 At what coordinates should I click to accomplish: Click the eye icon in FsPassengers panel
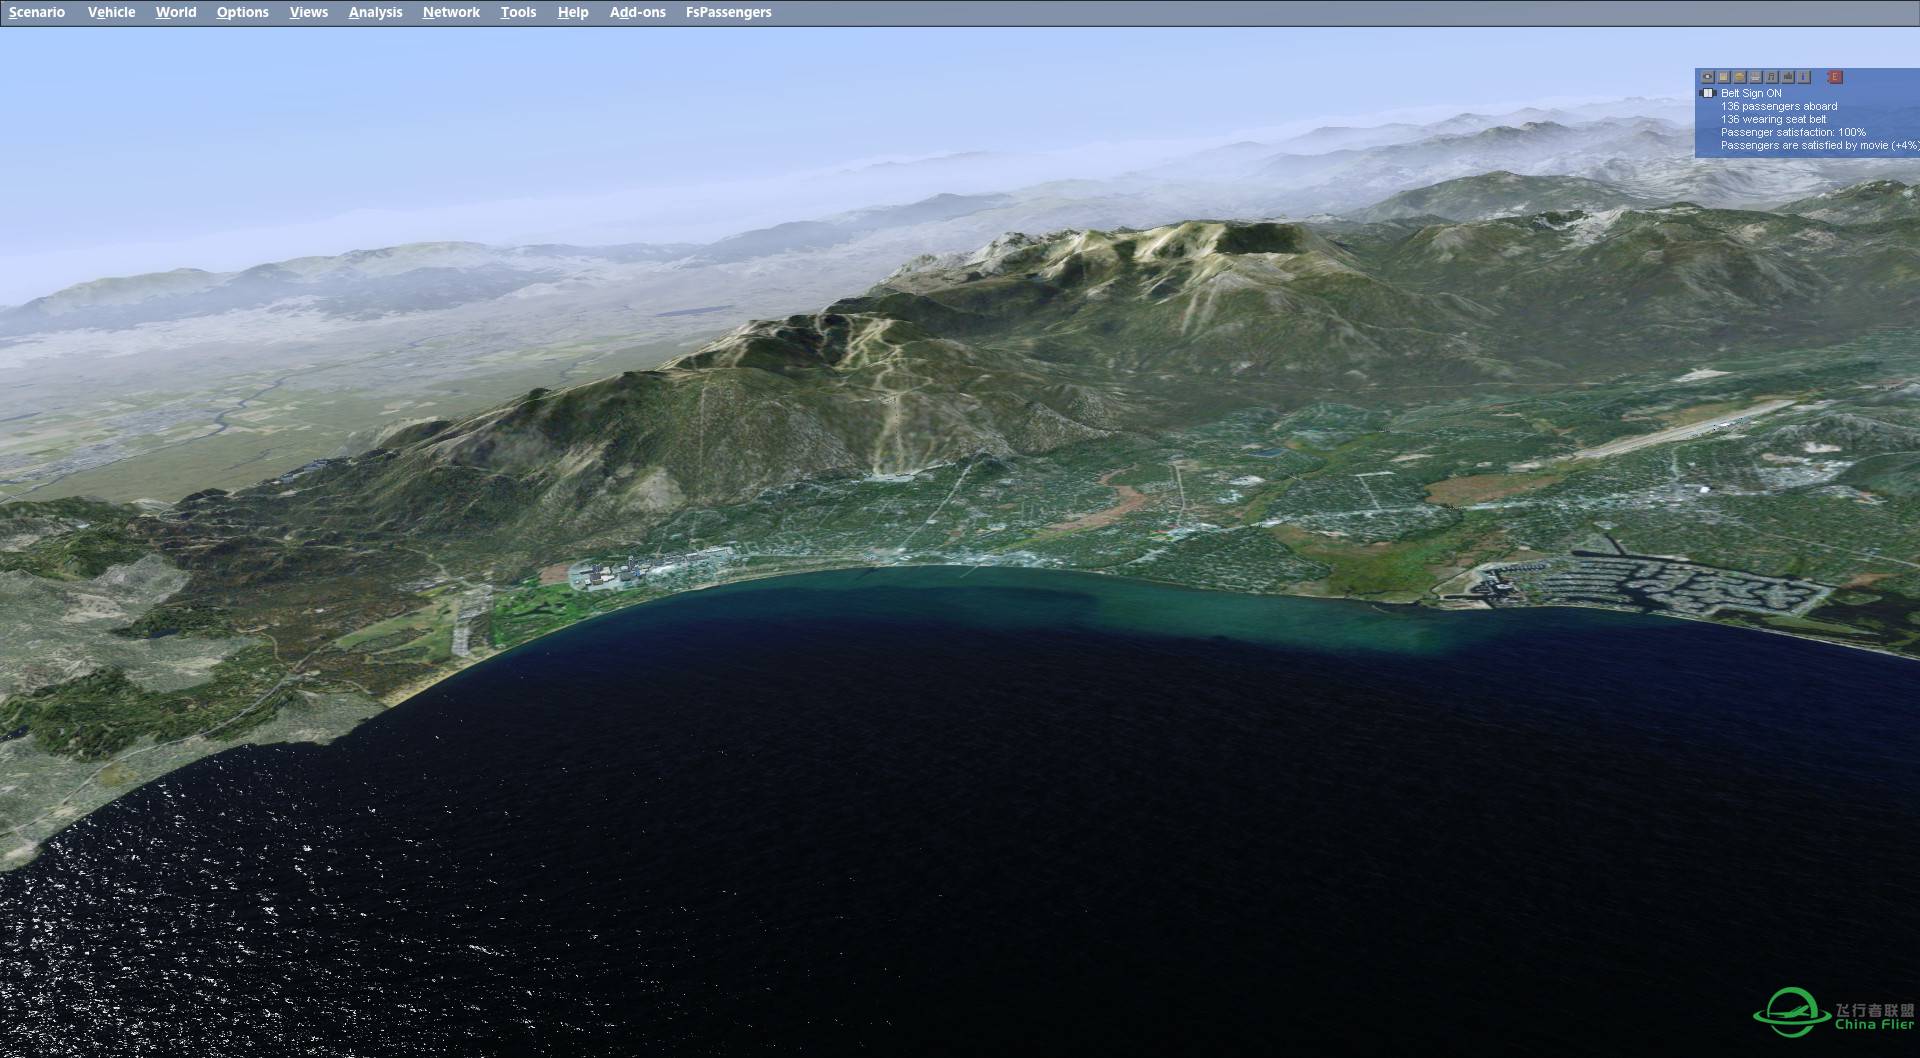[1708, 77]
